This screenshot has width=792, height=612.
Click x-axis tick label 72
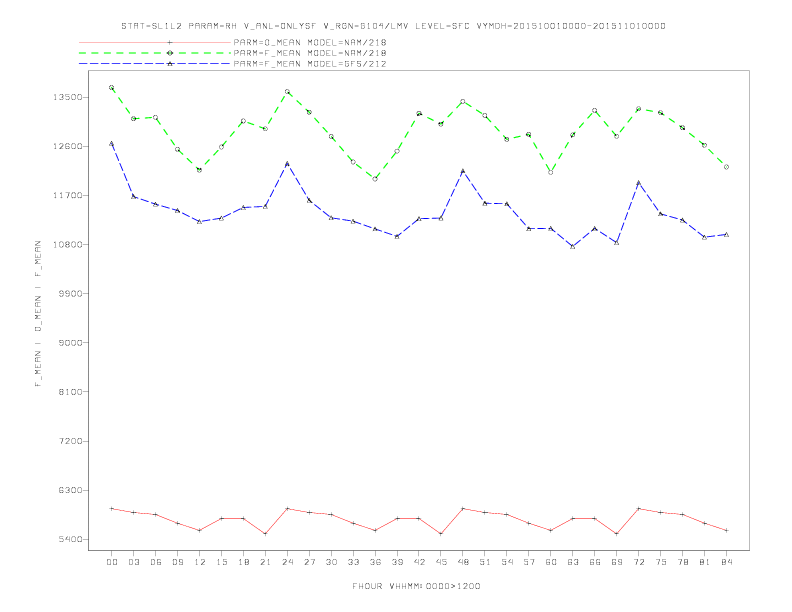tap(639, 562)
